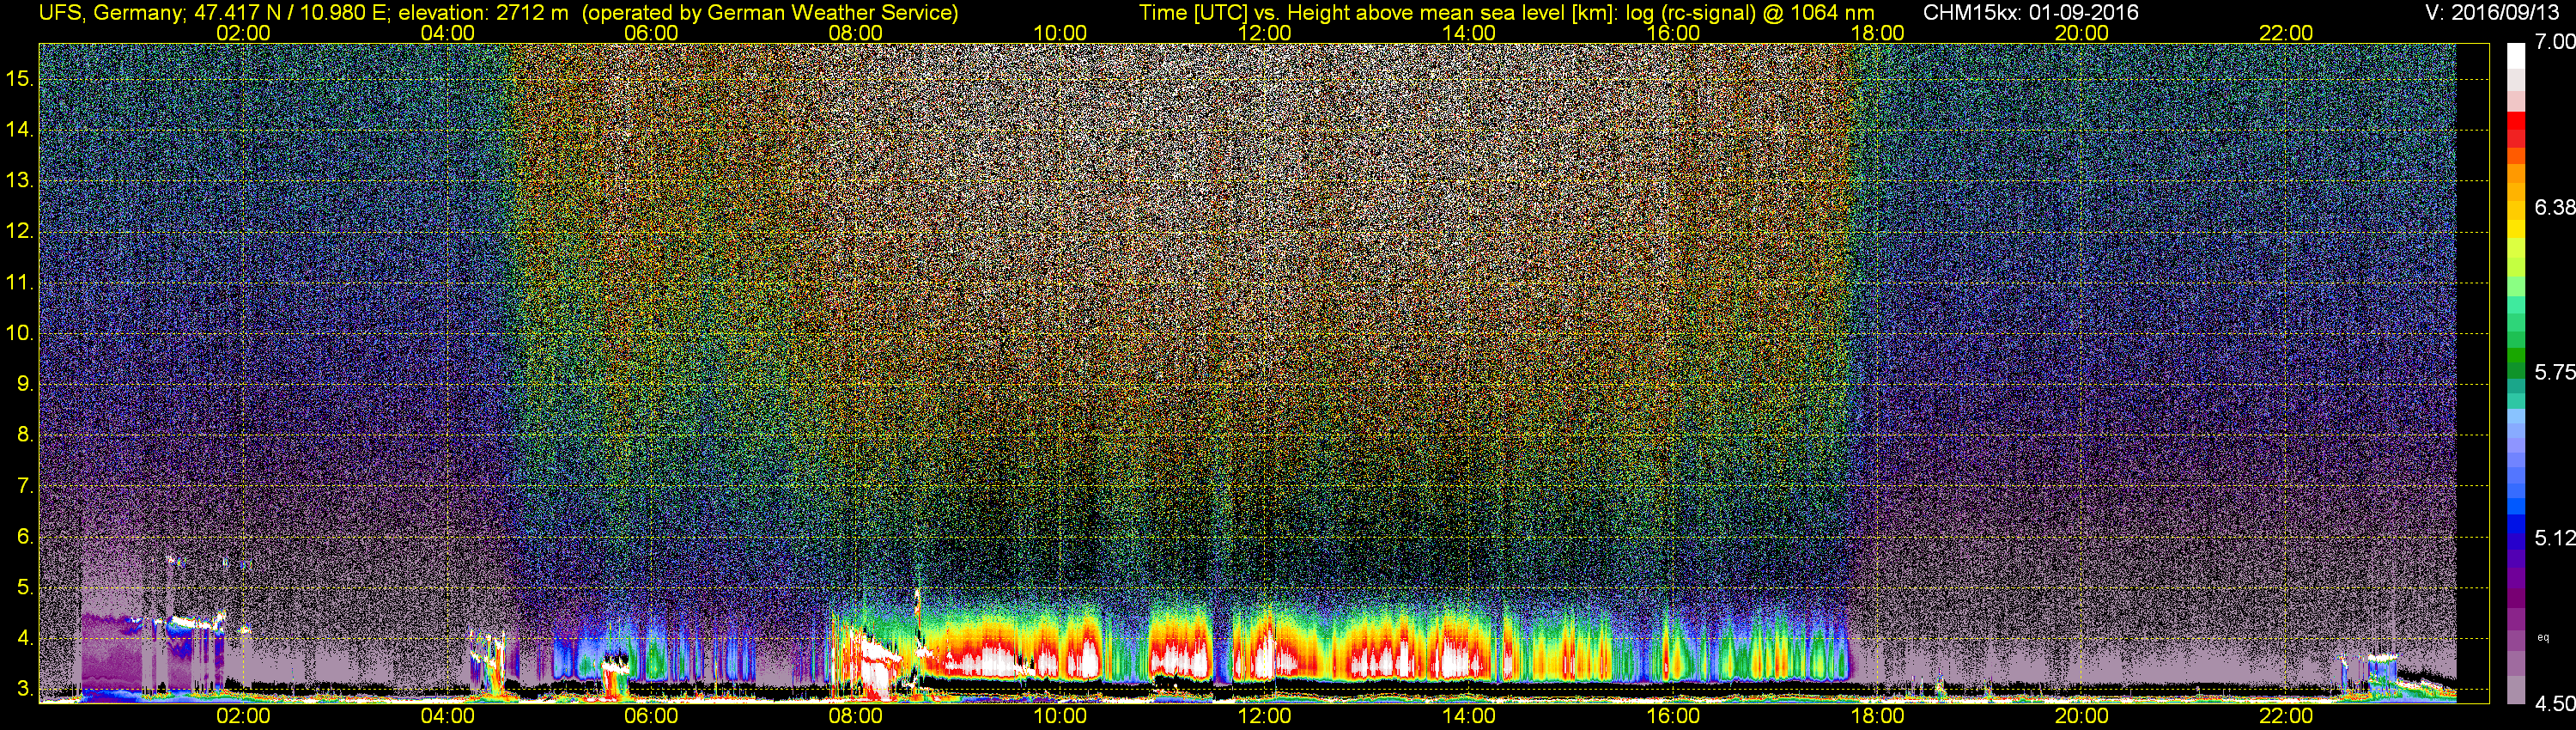The width and height of the screenshot is (2576, 730).
Task: Click the 6.38 value on the color scale
Action: coord(2554,207)
